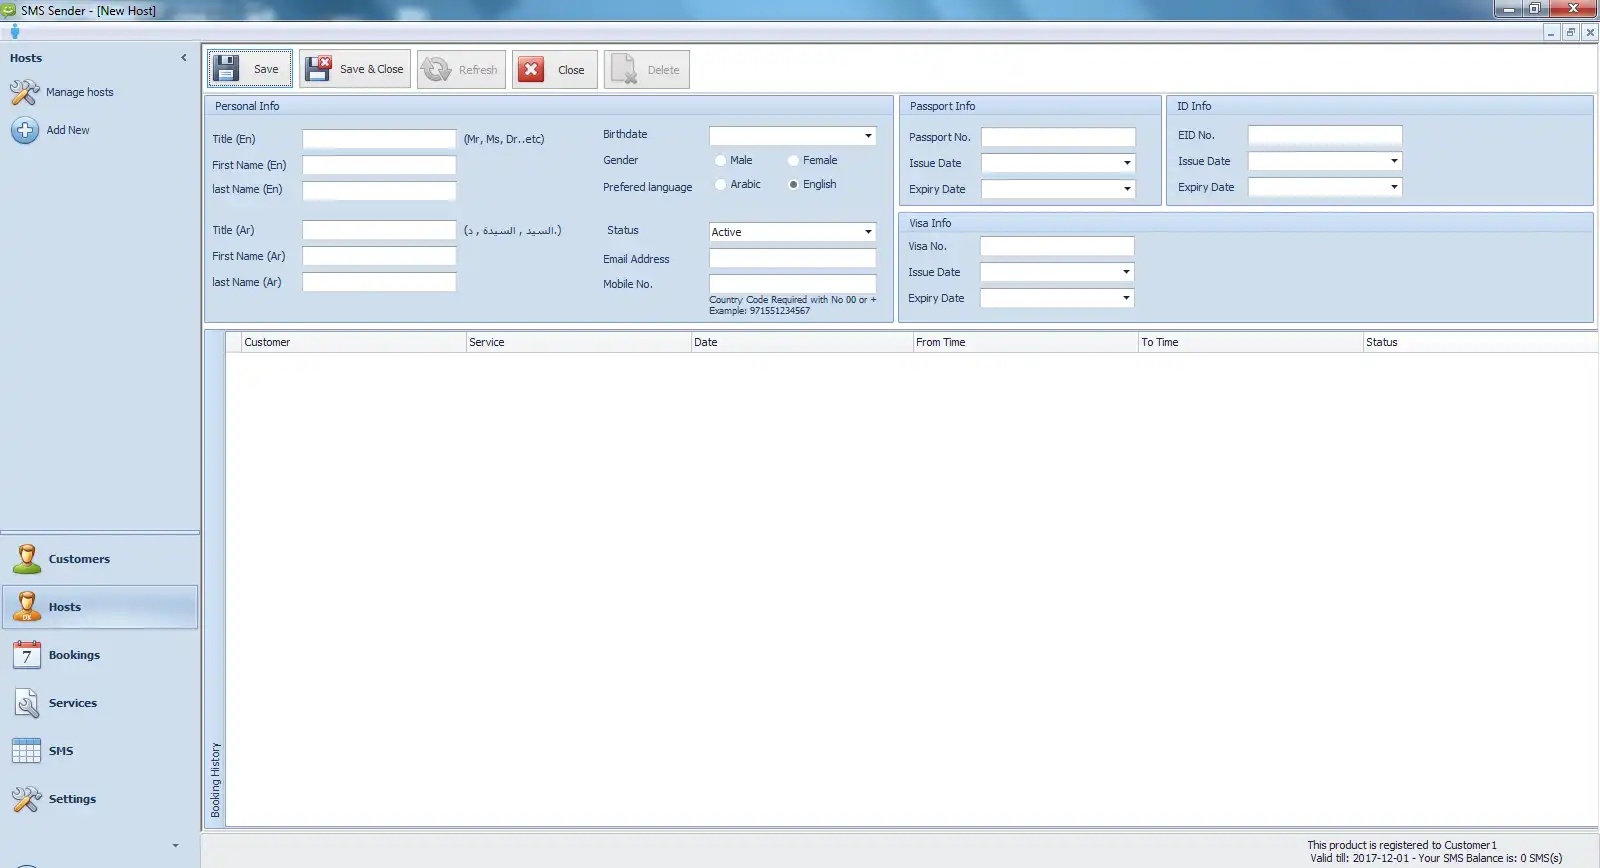Open the Passport Issue Date dropdown
Viewport: 1600px width, 868px height.
pyautogui.click(x=1127, y=163)
